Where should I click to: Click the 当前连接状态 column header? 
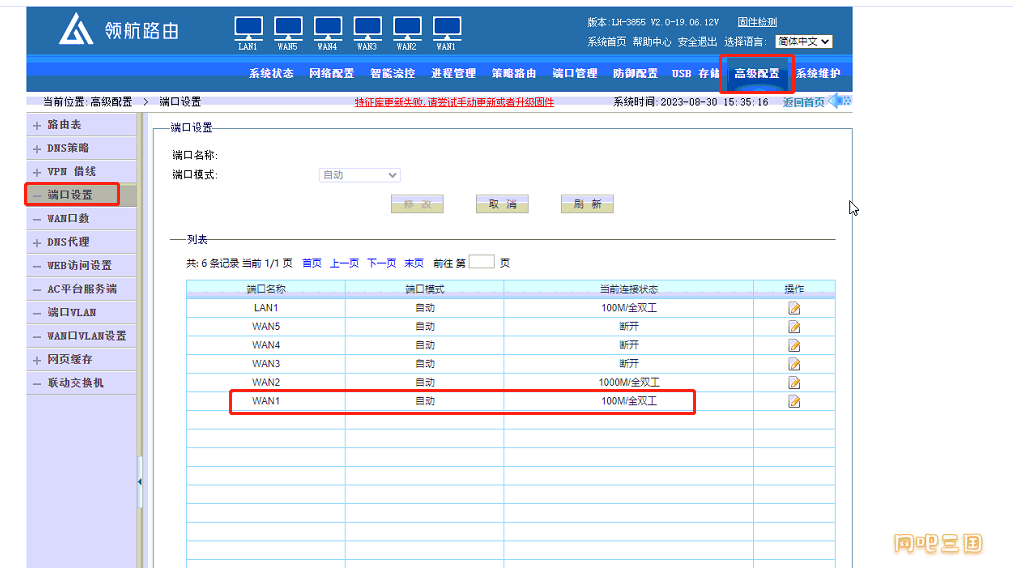[629, 289]
